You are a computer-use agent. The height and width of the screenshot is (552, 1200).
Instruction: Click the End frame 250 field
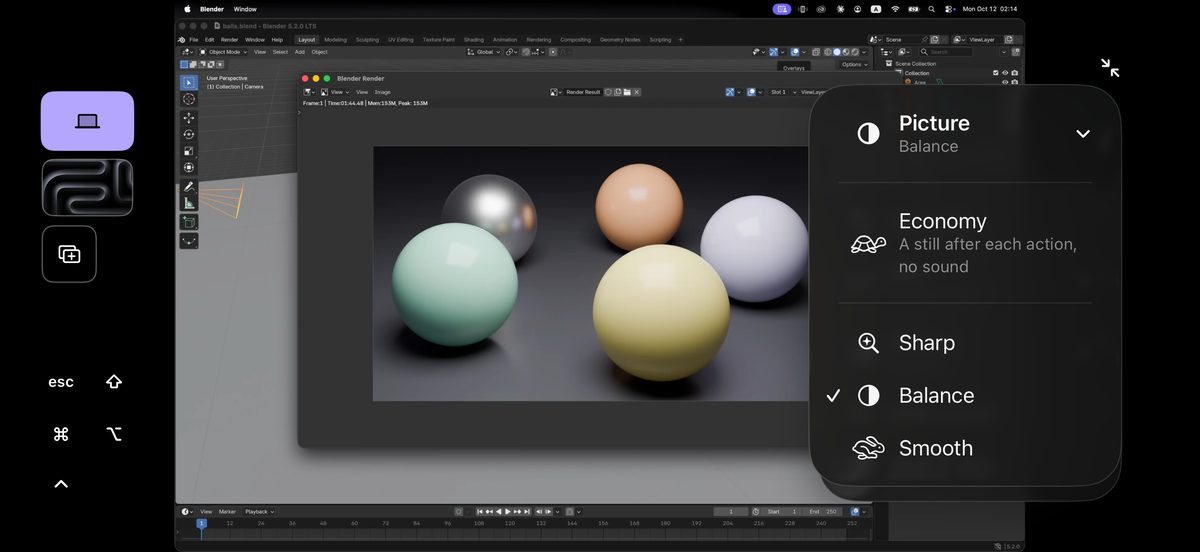[823, 511]
